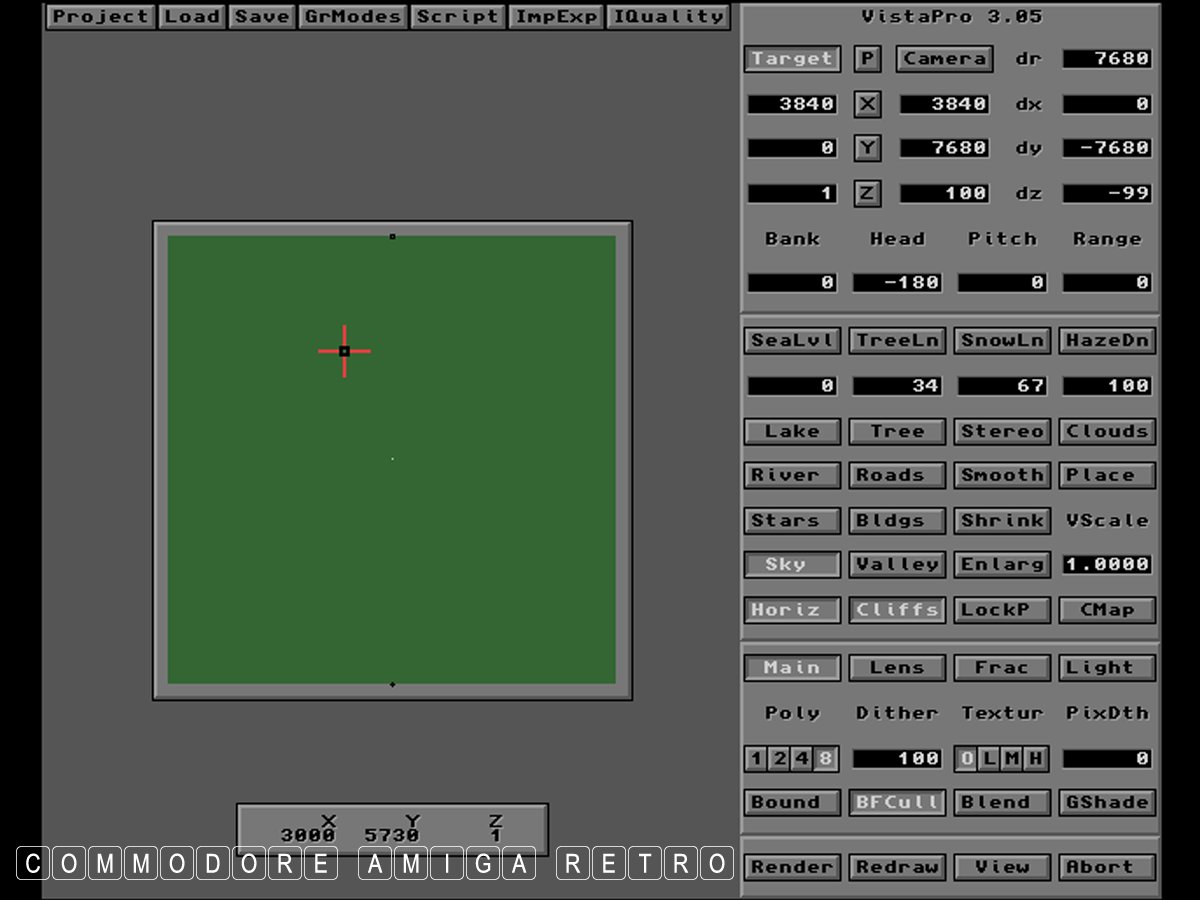This screenshot has width=1200, height=900.
Task: Open the ImpExp menu
Action: coord(557,17)
